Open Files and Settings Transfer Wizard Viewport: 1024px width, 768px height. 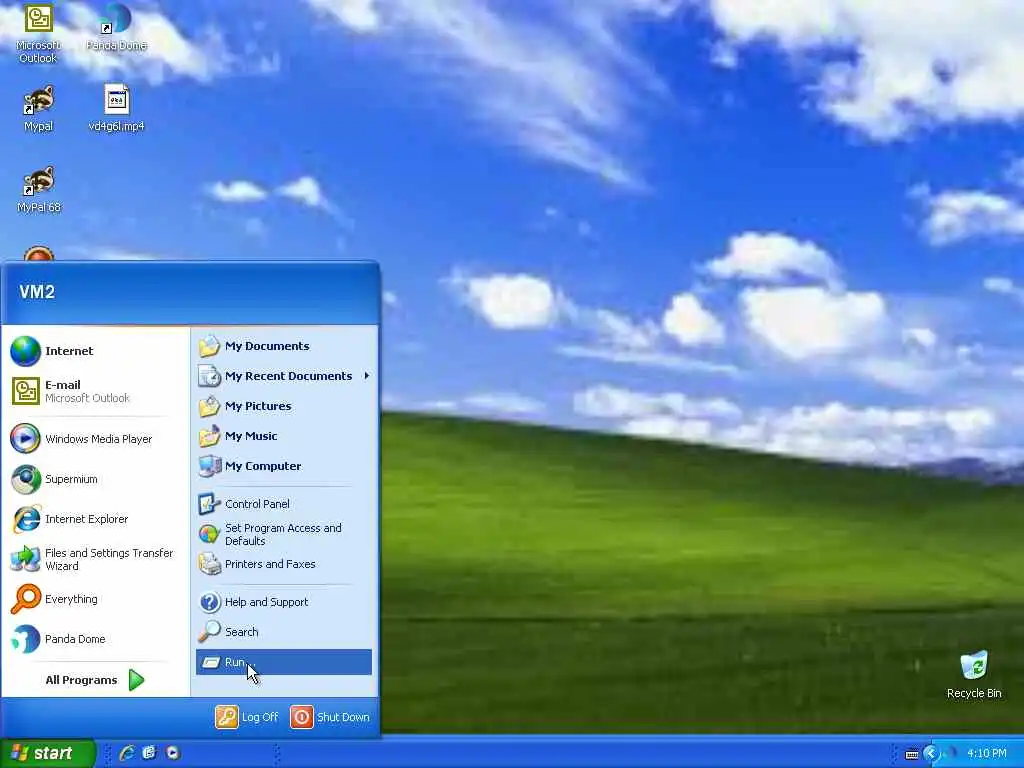click(x=95, y=559)
